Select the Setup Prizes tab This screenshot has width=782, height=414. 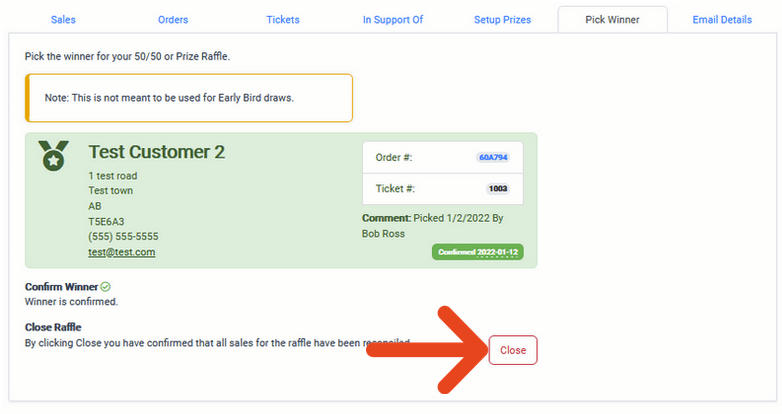click(x=502, y=19)
